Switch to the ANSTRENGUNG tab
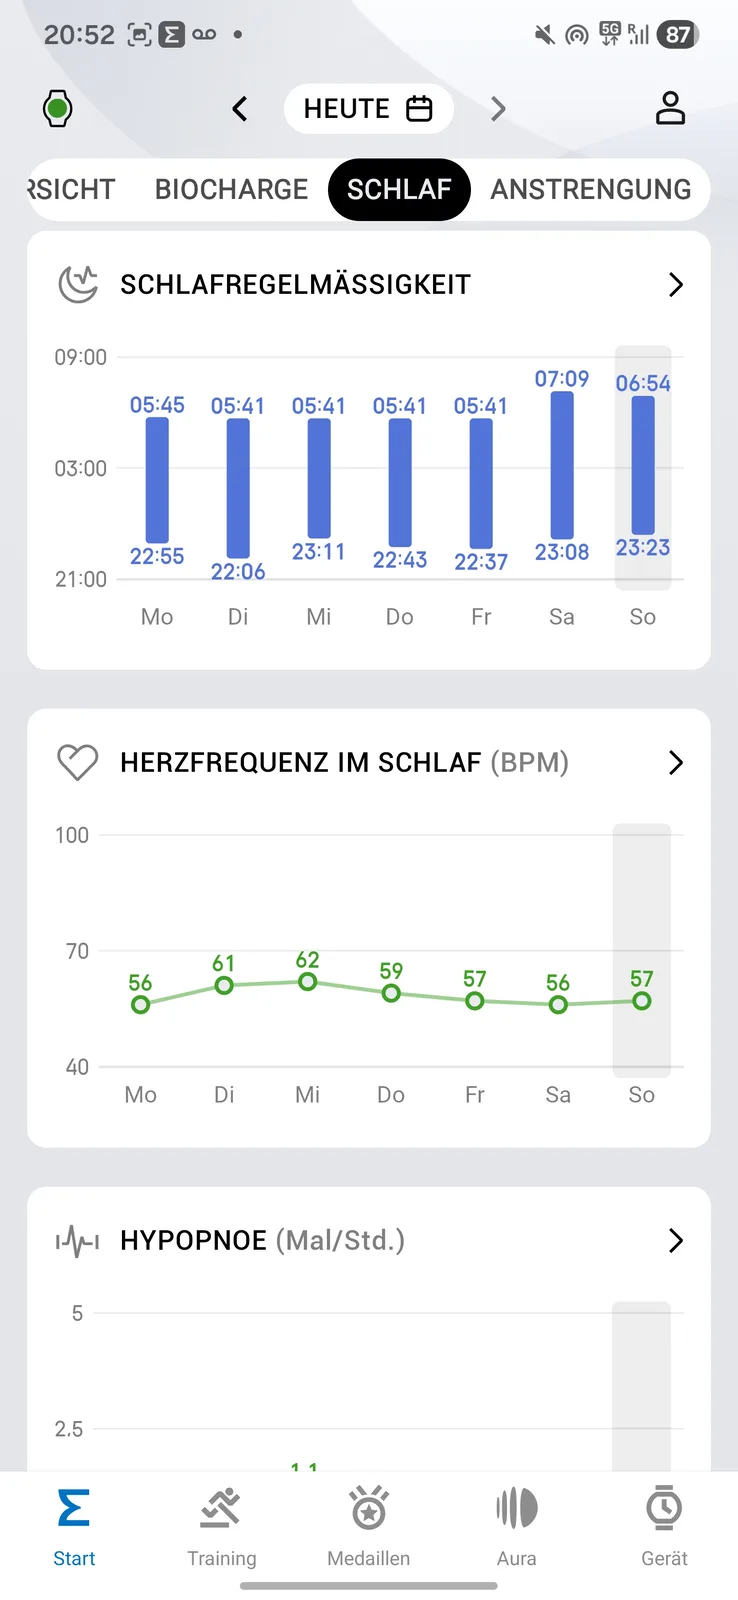 coord(591,189)
